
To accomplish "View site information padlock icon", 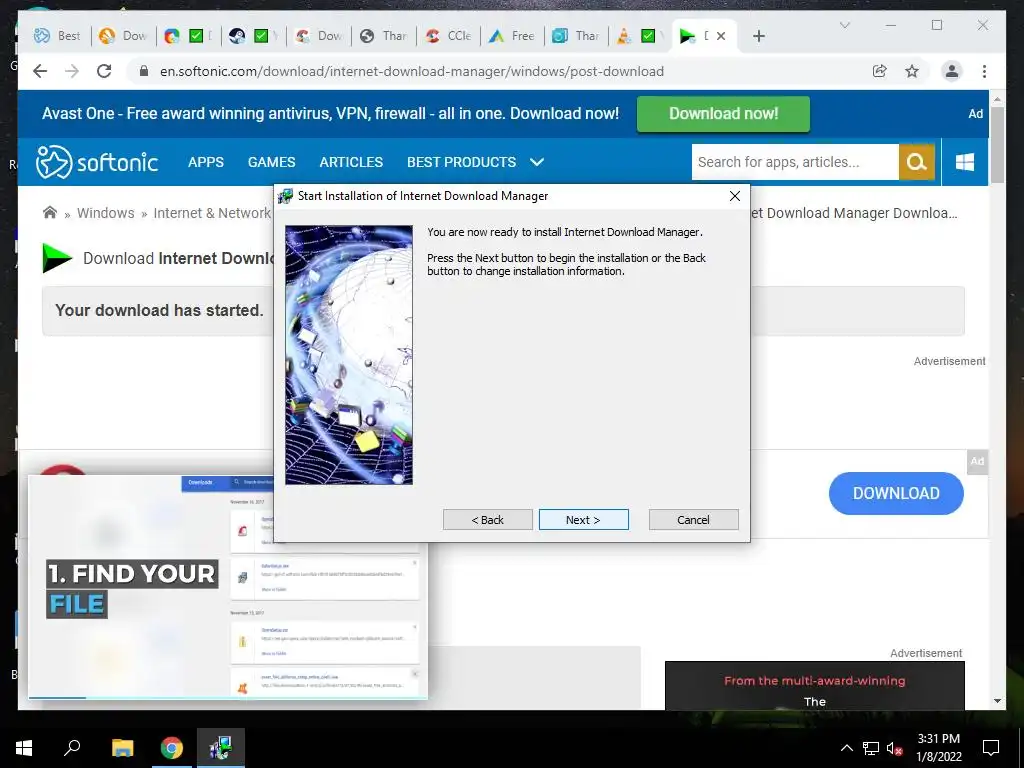I will click(144, 71).
